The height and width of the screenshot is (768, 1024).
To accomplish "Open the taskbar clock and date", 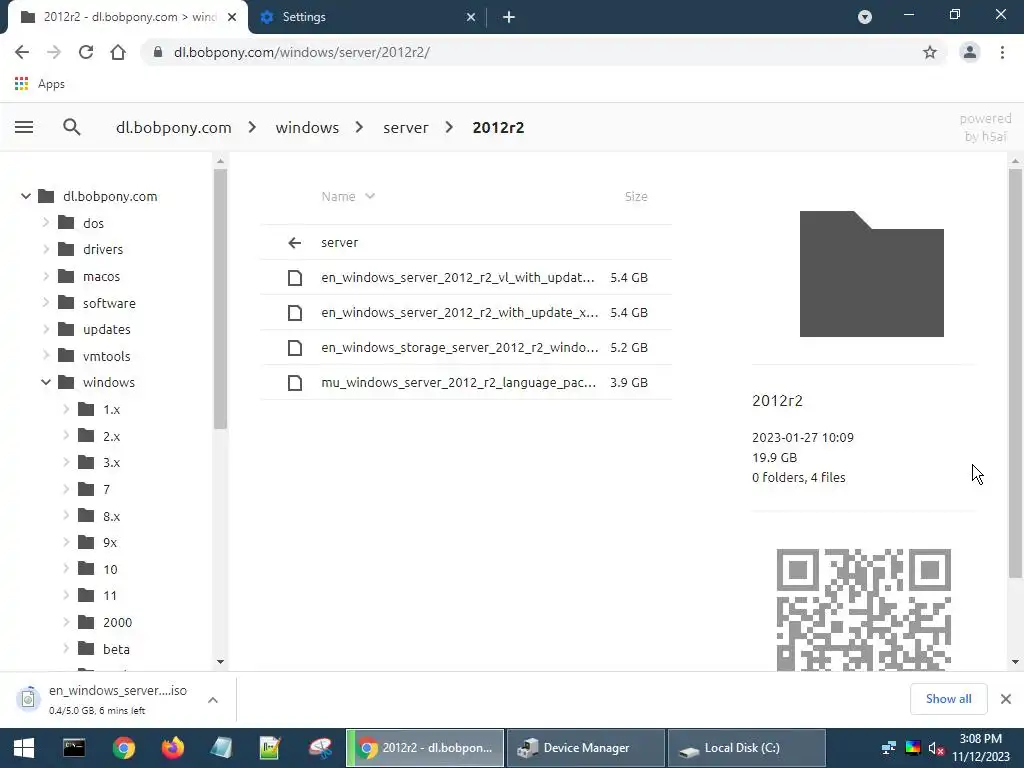I will click(x=980, y=748).
